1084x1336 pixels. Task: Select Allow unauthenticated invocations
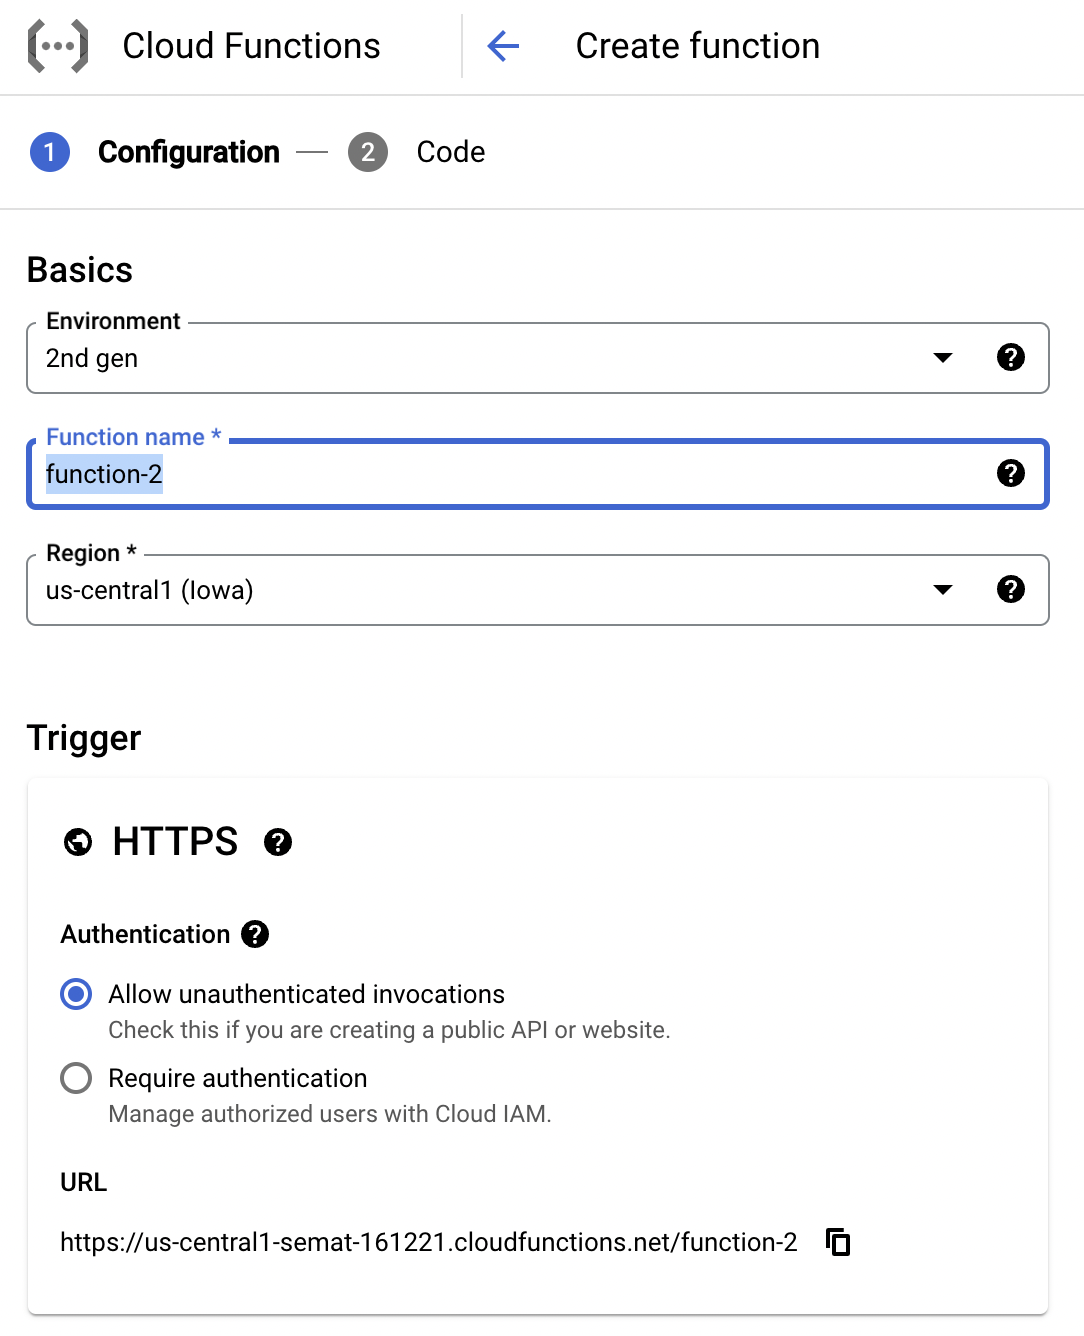[76, 994]
